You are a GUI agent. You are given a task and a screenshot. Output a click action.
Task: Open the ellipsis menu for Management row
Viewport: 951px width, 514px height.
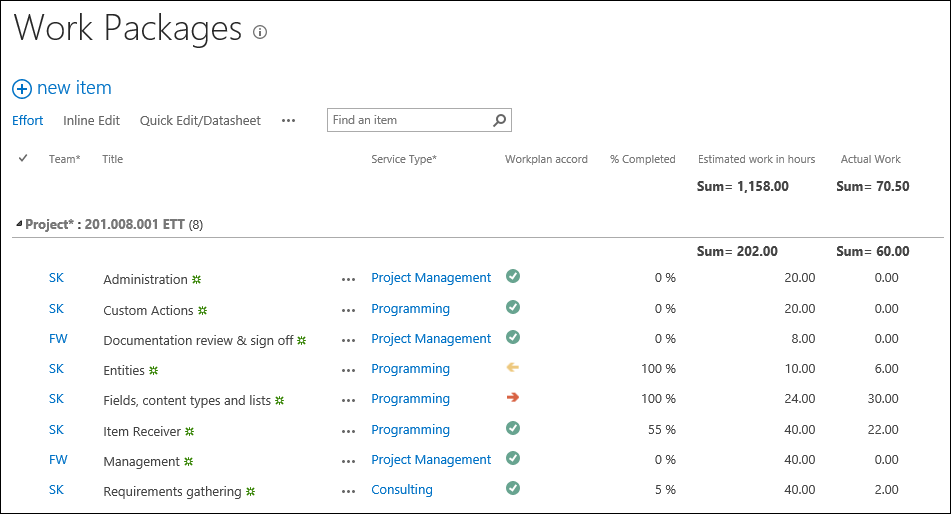[348, 461]
